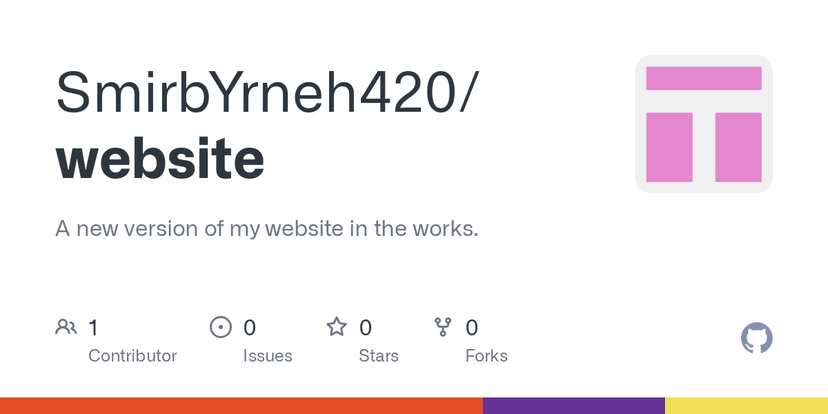Screen dimensions: 828x414
Task: Open the pink identicon avatar image
Action: (704, 124)
